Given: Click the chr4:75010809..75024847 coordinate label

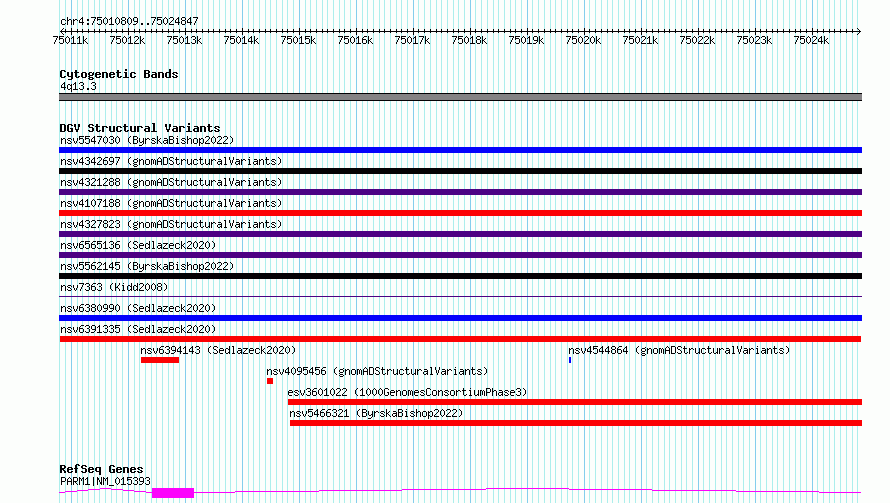Looking at the screenshot, I should (129, 22).
